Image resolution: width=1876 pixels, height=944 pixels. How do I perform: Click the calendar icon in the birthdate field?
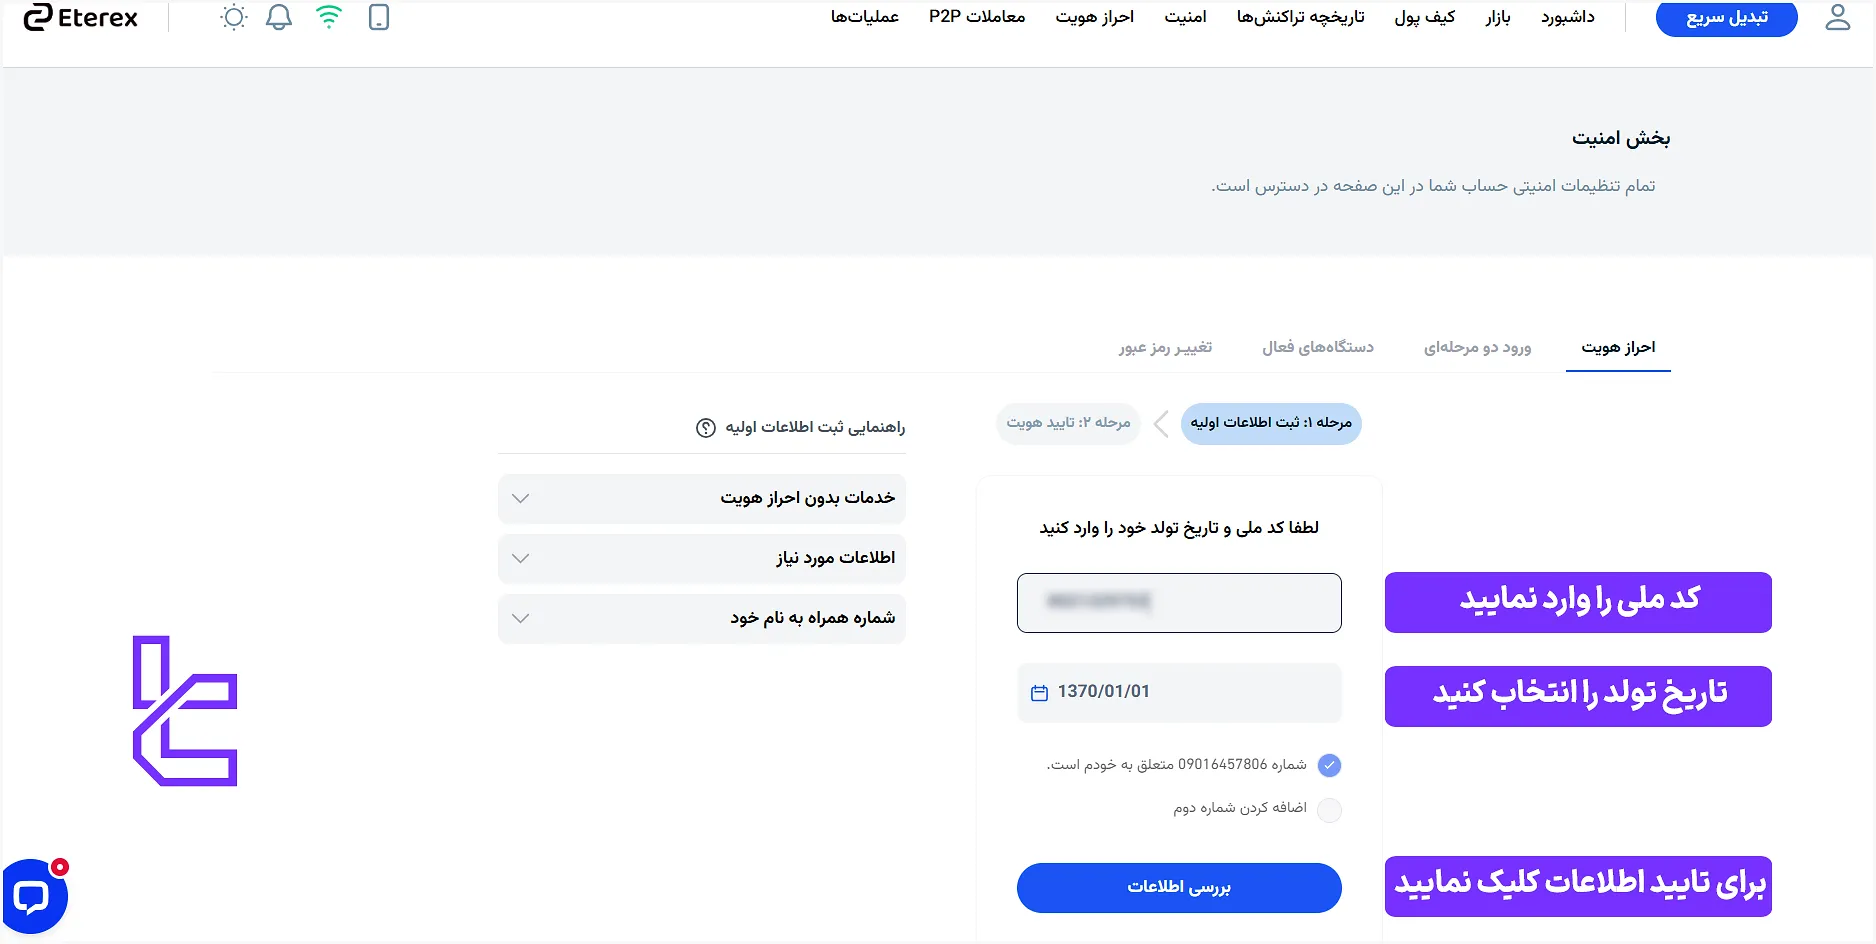click(1037, 692)
